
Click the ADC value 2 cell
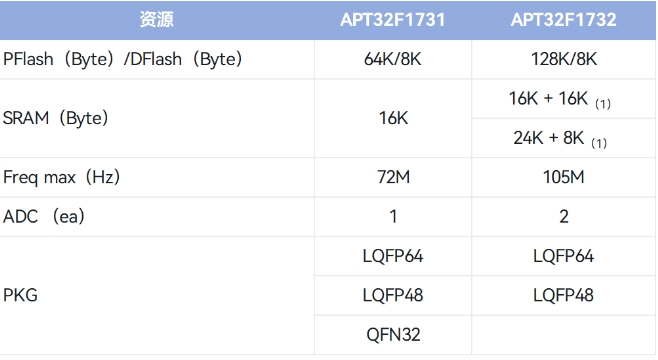click(564, 217)
